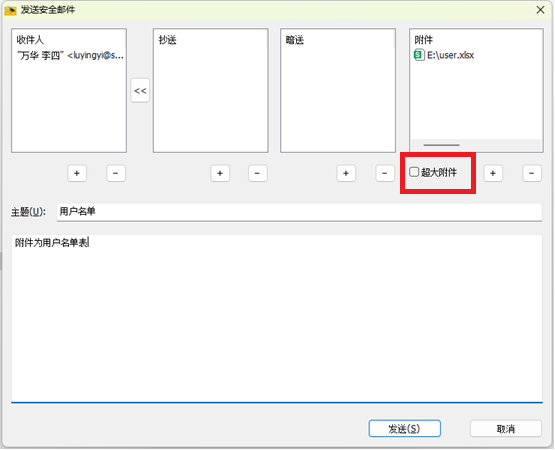The width and height of the screenshot is (555, 450).
Task: Click the << move-to-recipients arrow button
Action: [140, 91]
